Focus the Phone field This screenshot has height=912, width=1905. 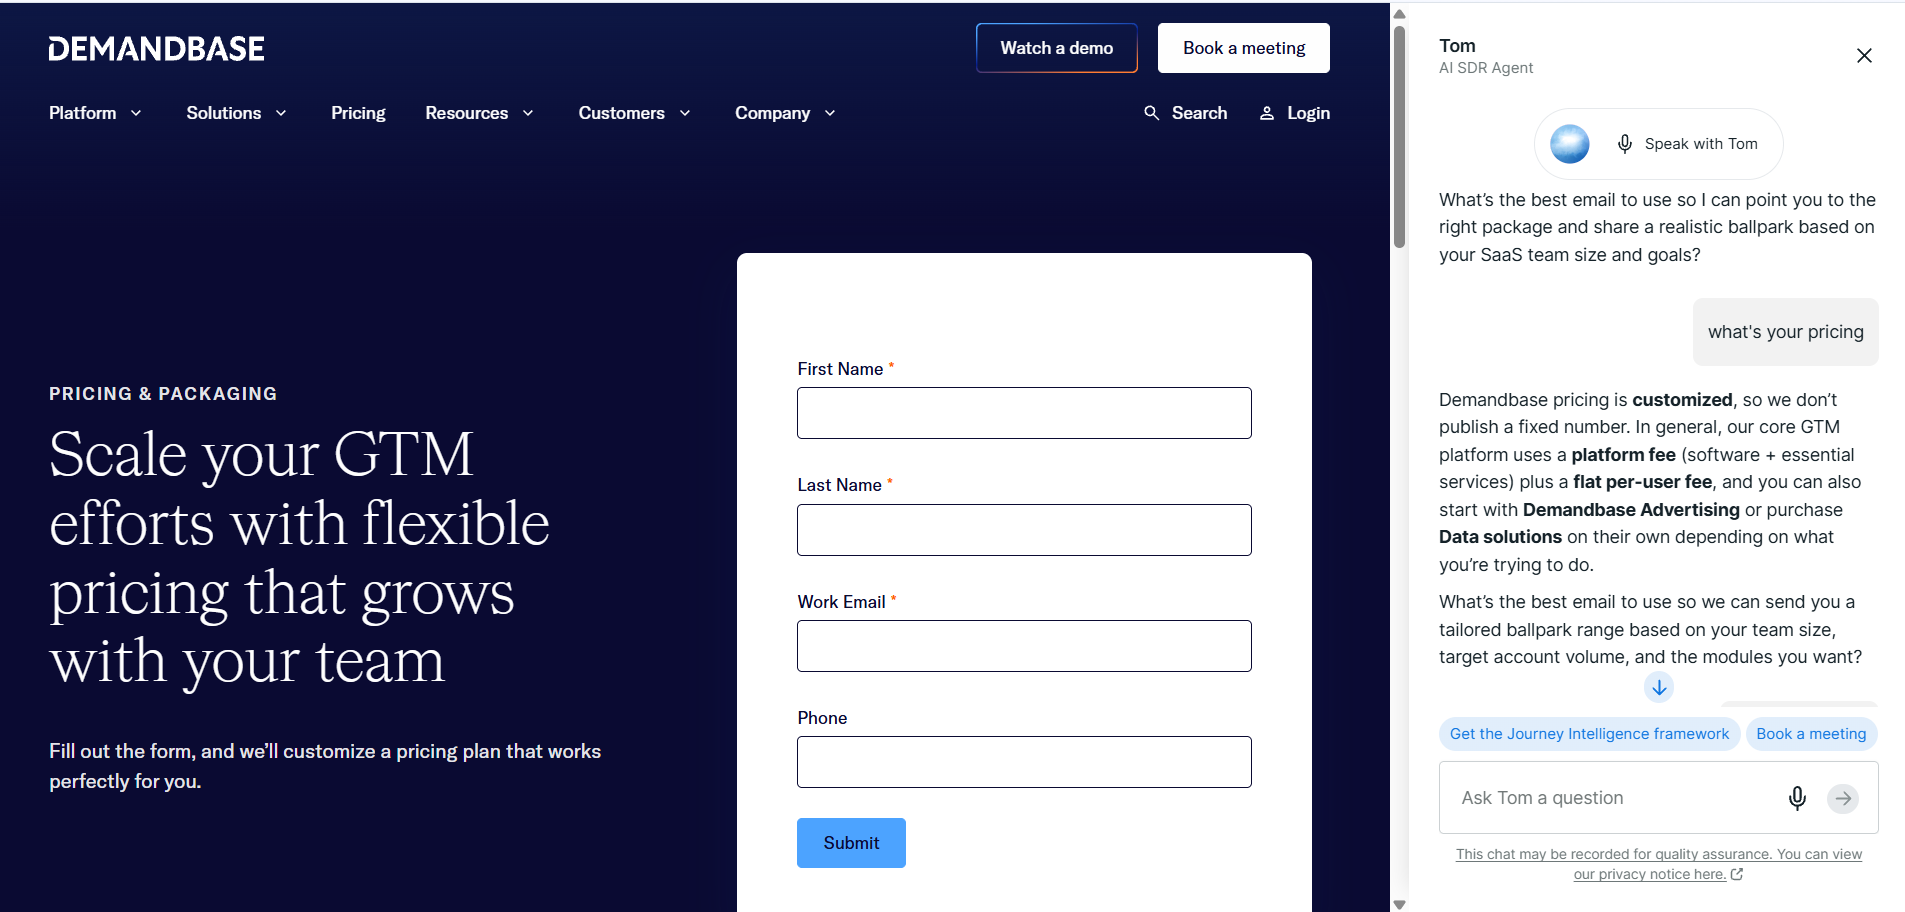[1024, 762]
